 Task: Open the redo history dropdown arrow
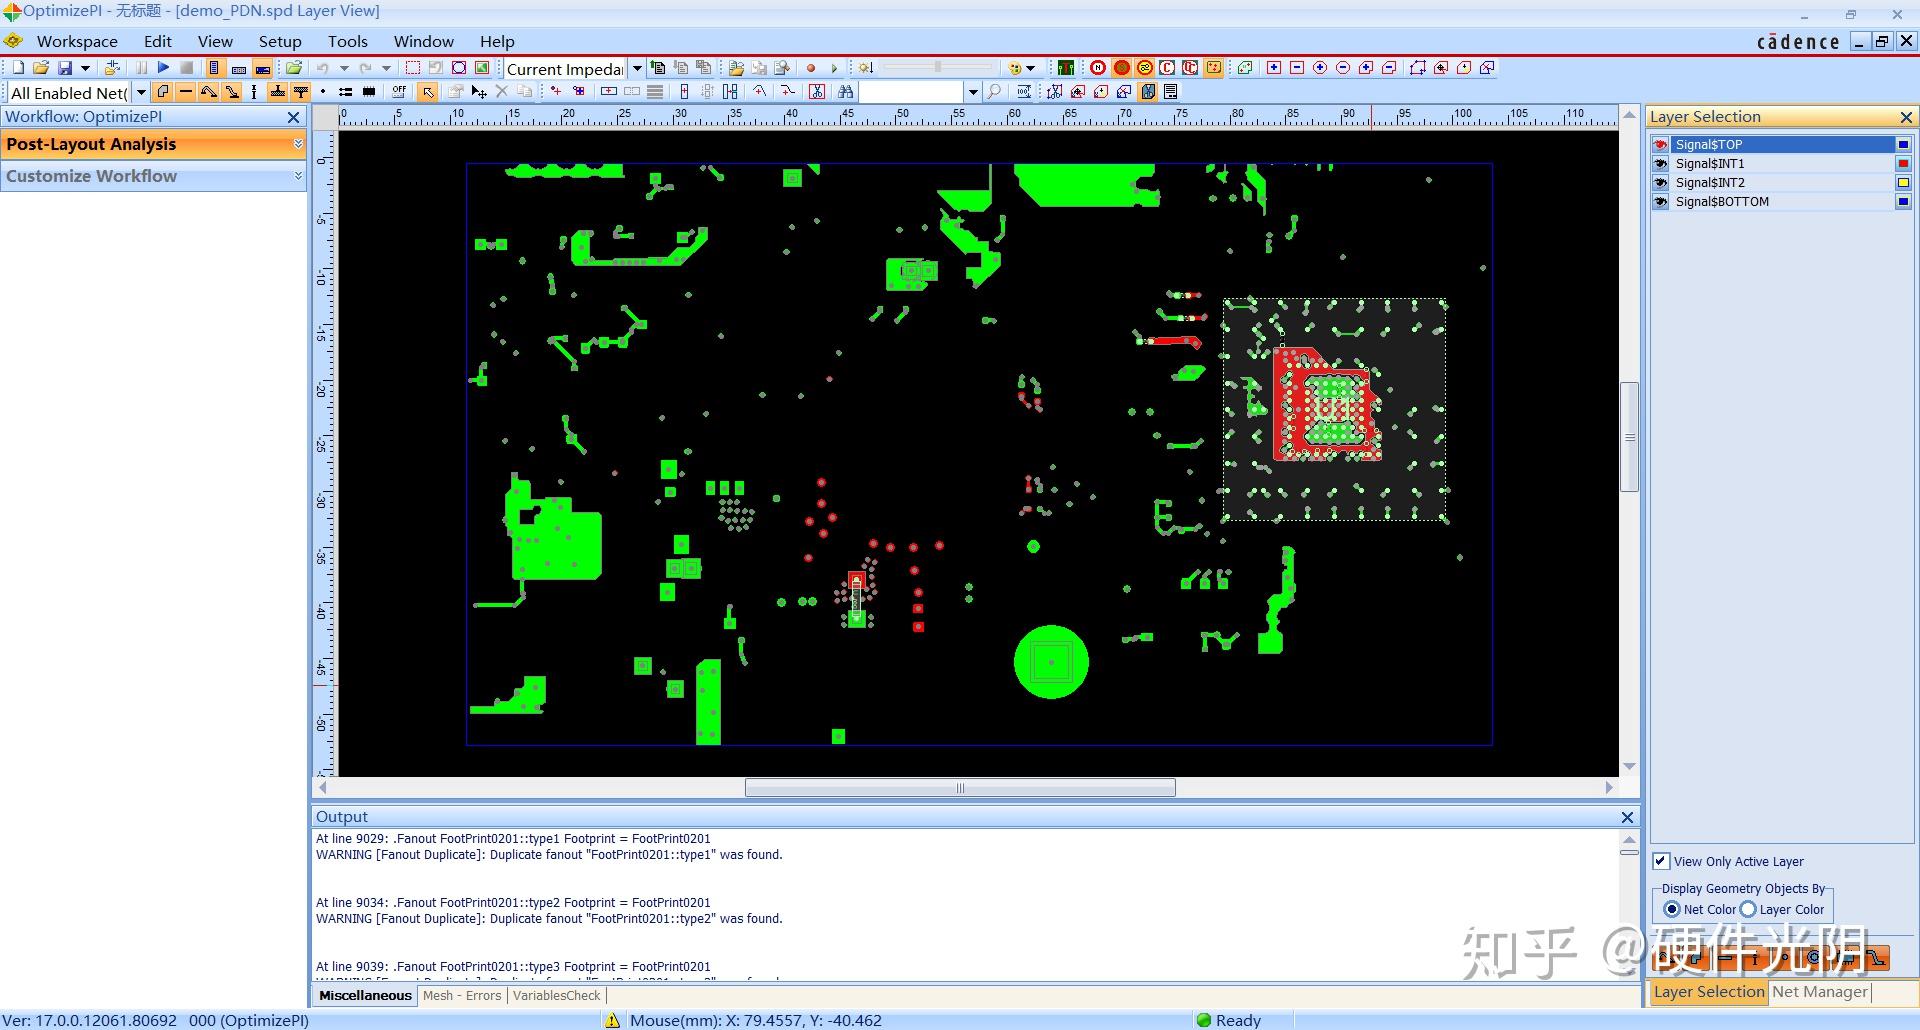click(387, 68)
